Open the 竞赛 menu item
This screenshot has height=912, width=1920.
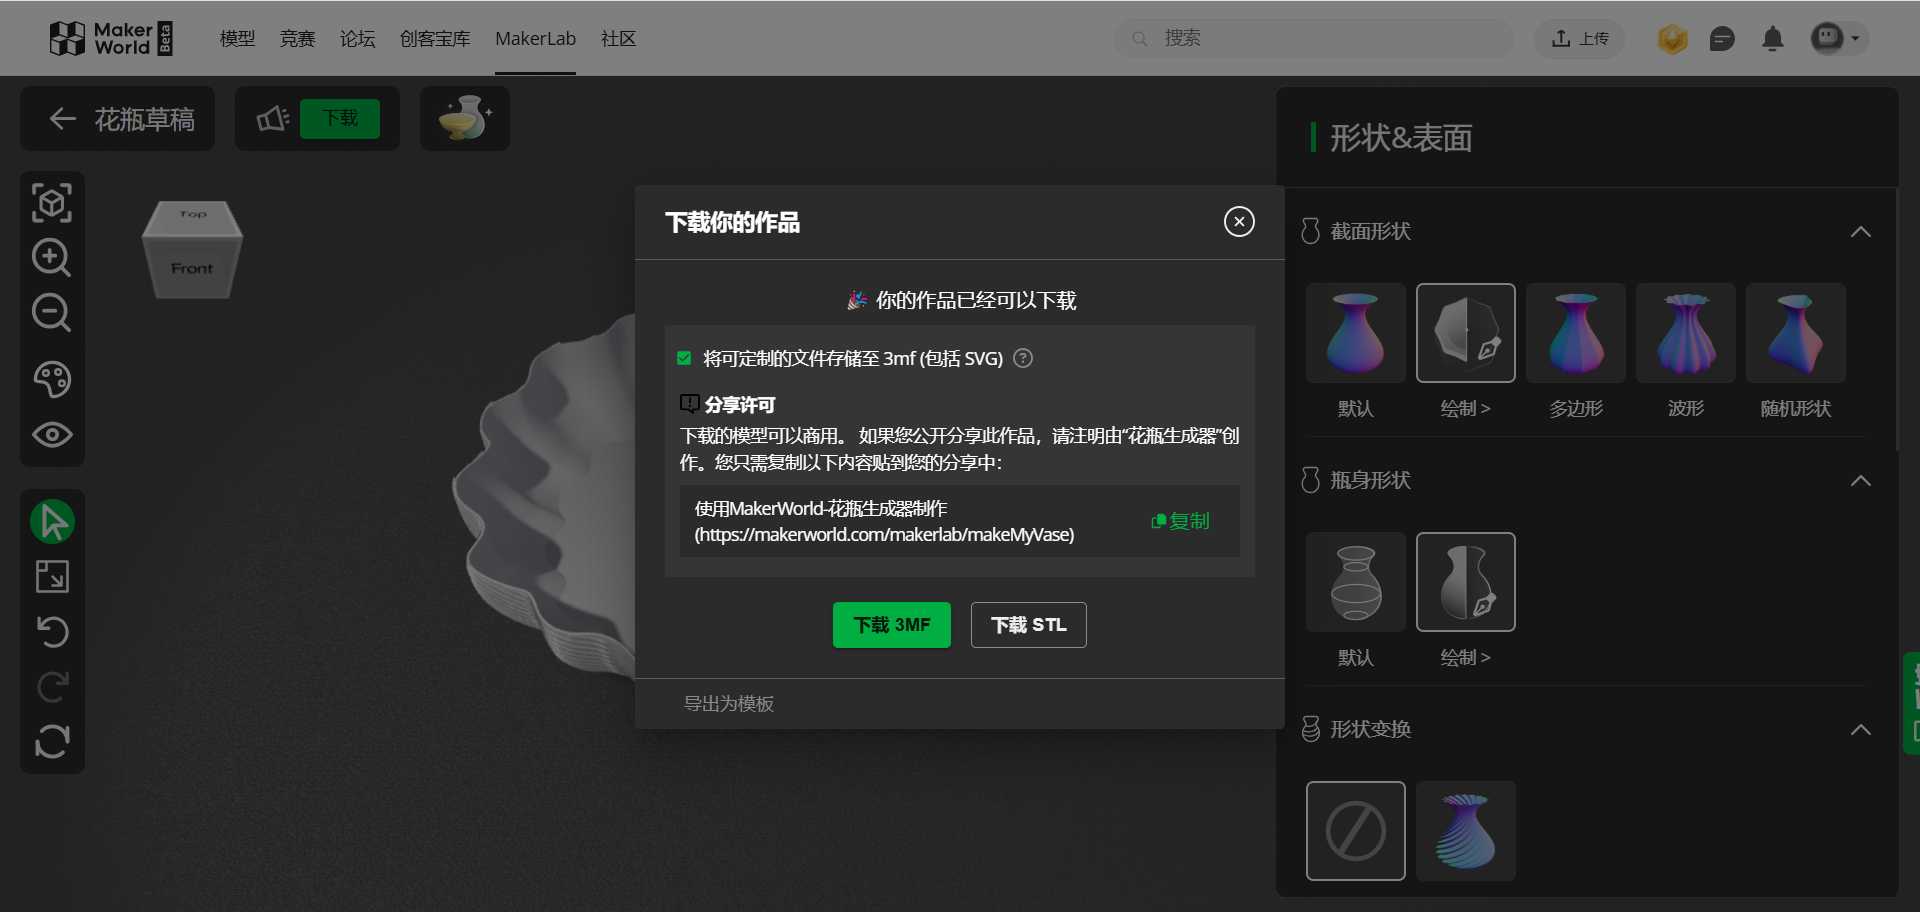[297, 38]
